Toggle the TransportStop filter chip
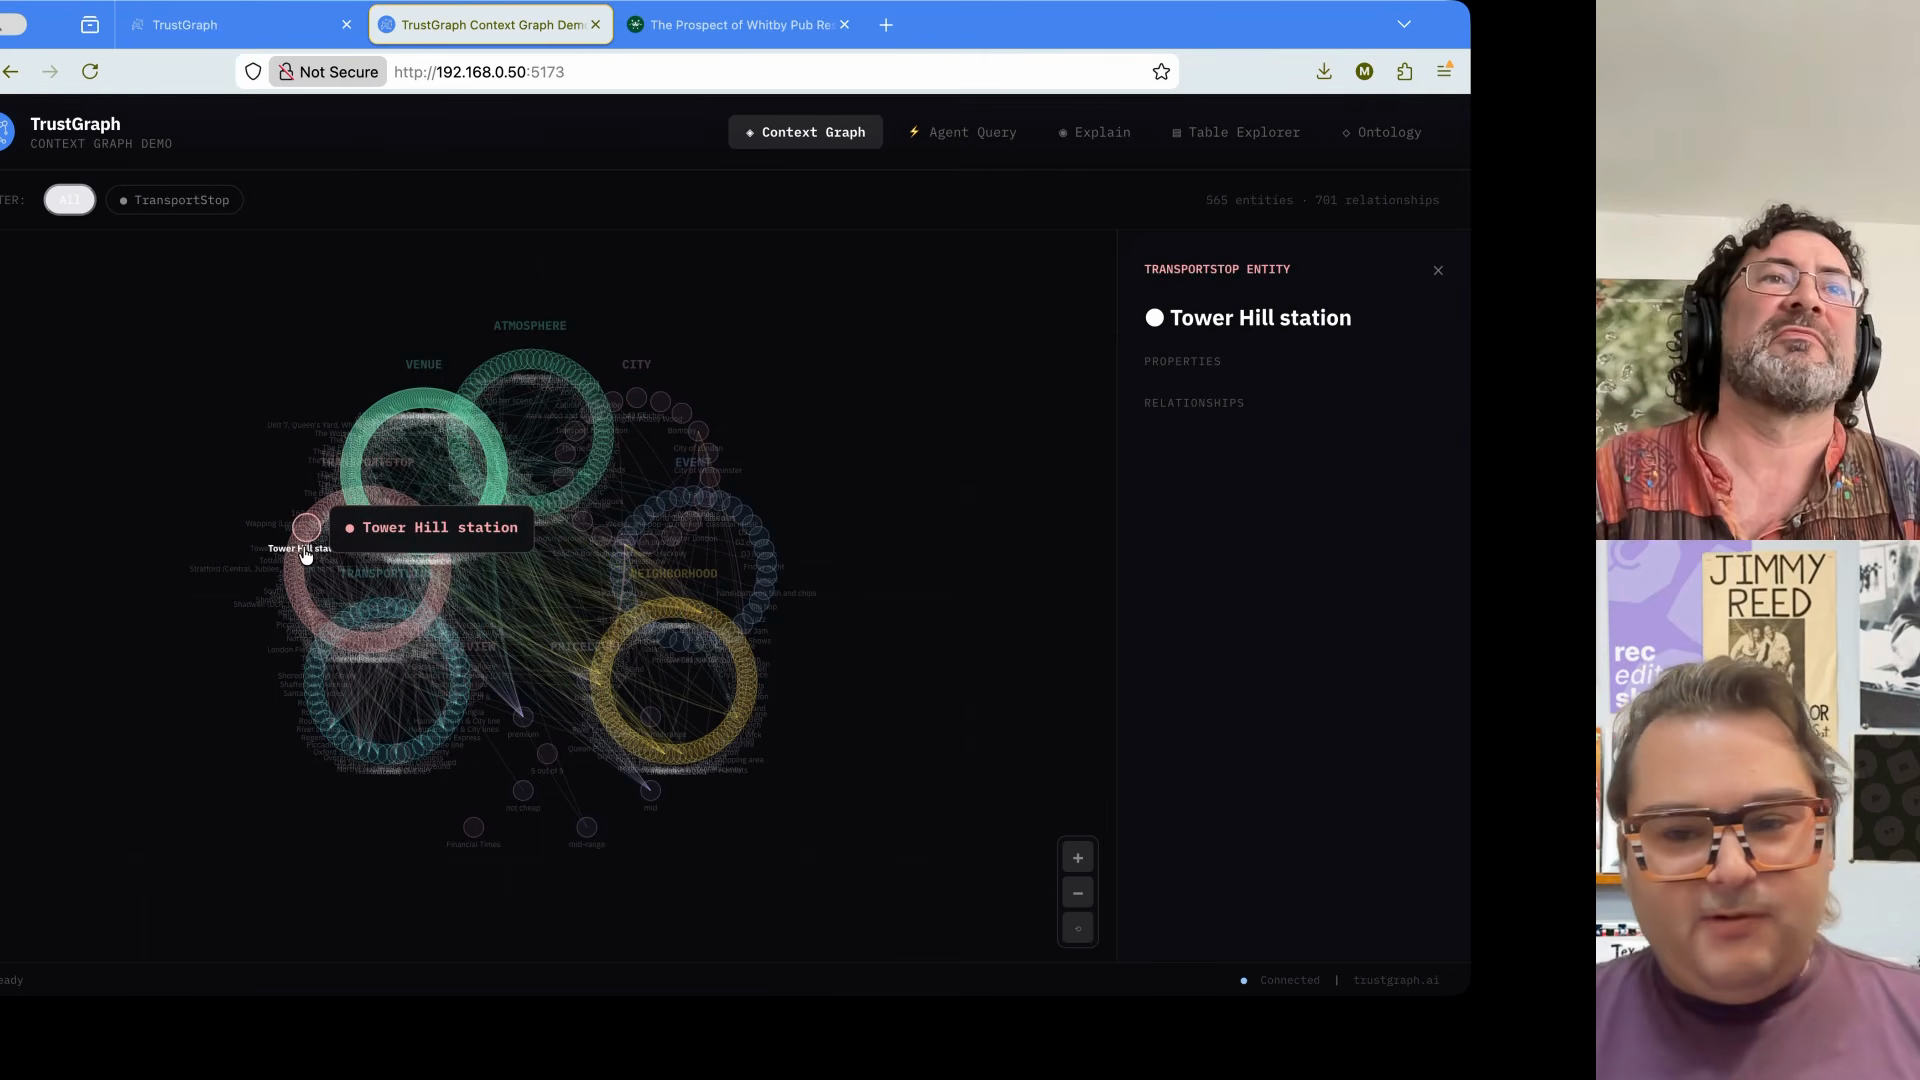Viewport: 1920px width, 1080px height. 175,200
